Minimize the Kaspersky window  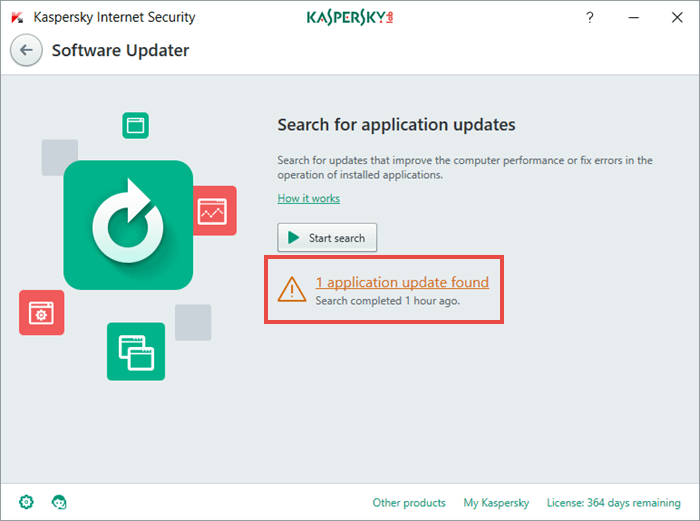pyautogui.click(x=633, y=17)
